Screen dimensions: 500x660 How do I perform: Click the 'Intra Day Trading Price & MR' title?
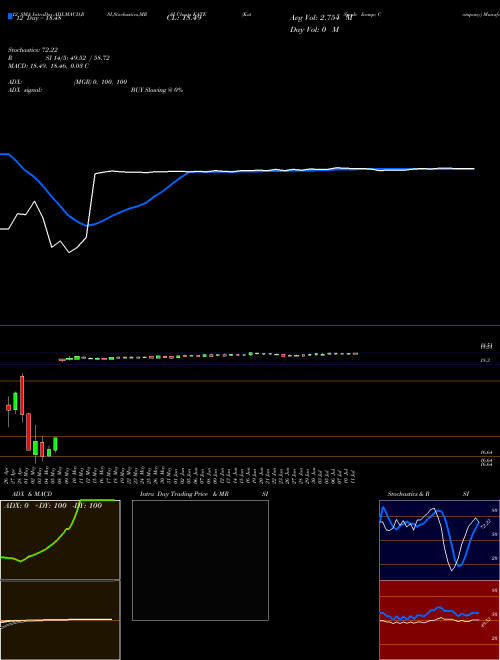[184, 494]
